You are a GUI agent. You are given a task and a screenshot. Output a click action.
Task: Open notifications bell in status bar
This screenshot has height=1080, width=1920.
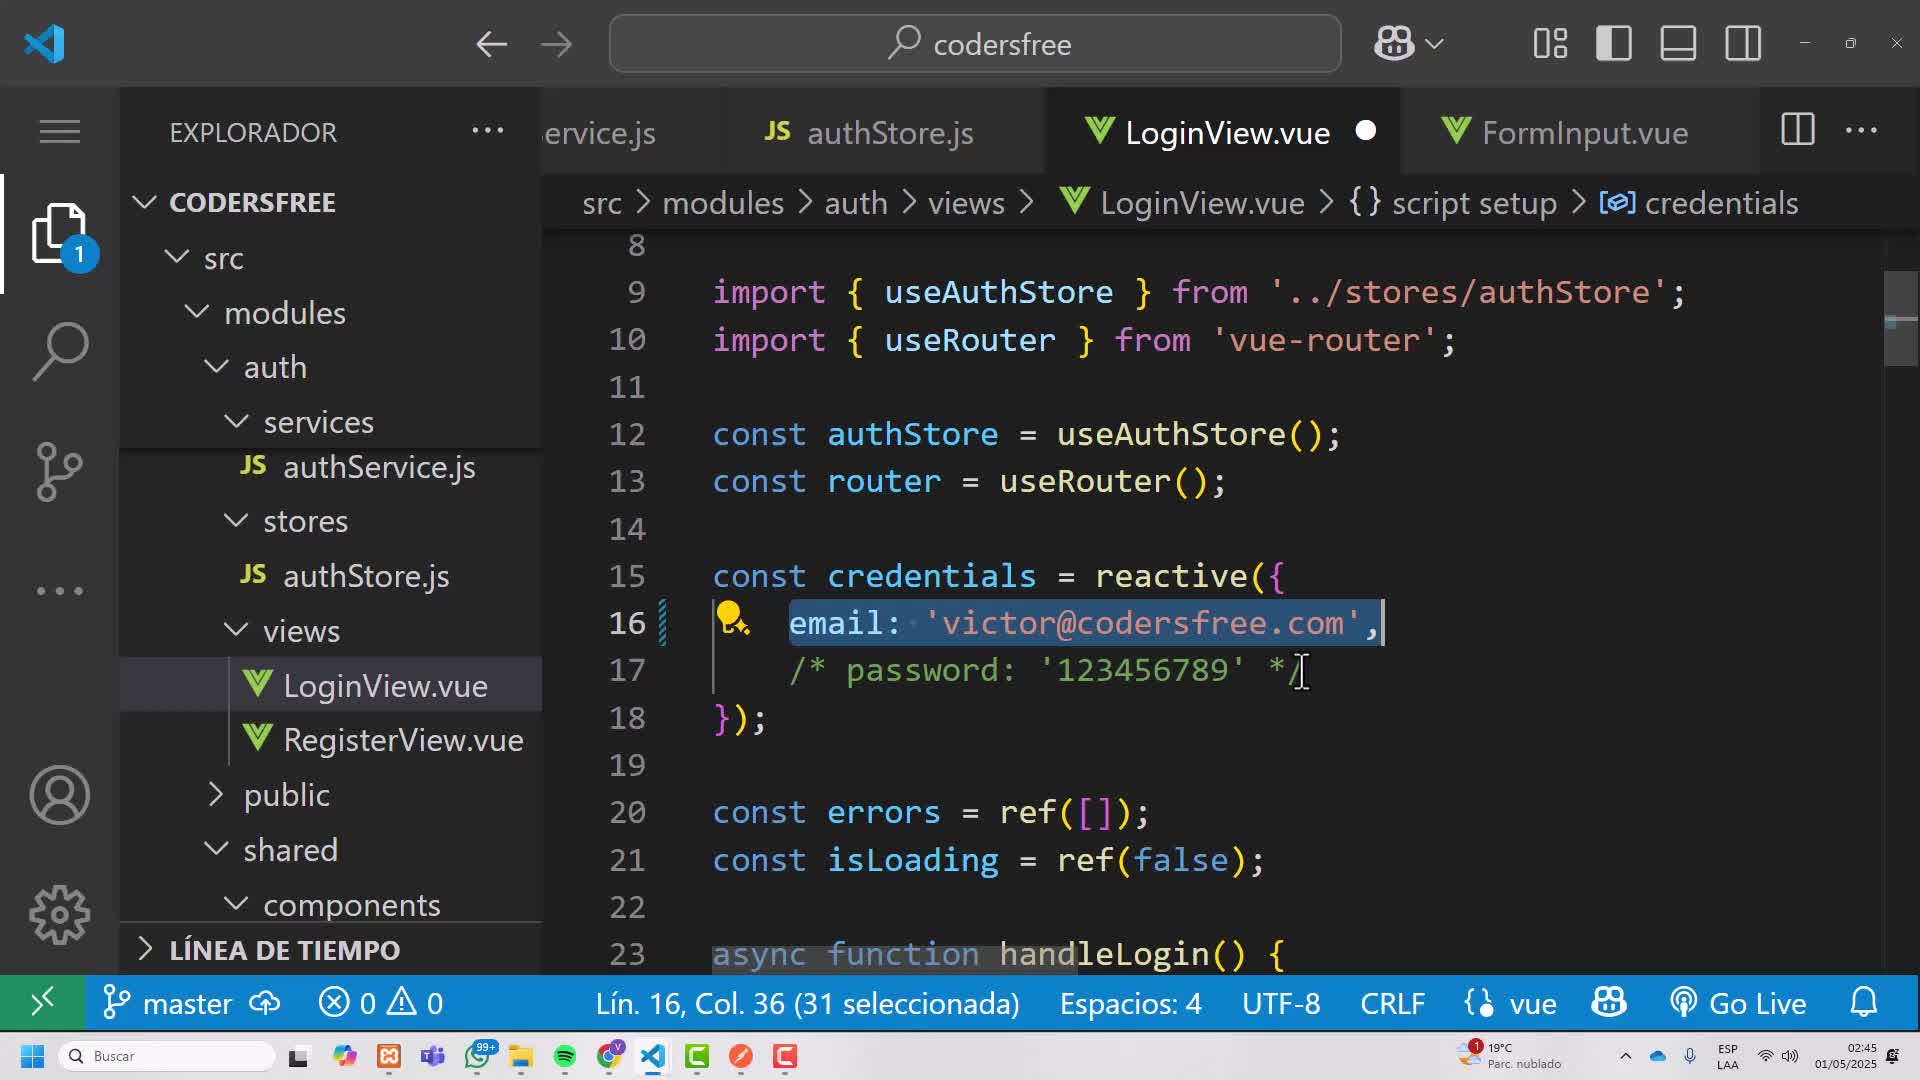pyautogui.click(x=1864, y=1002)
